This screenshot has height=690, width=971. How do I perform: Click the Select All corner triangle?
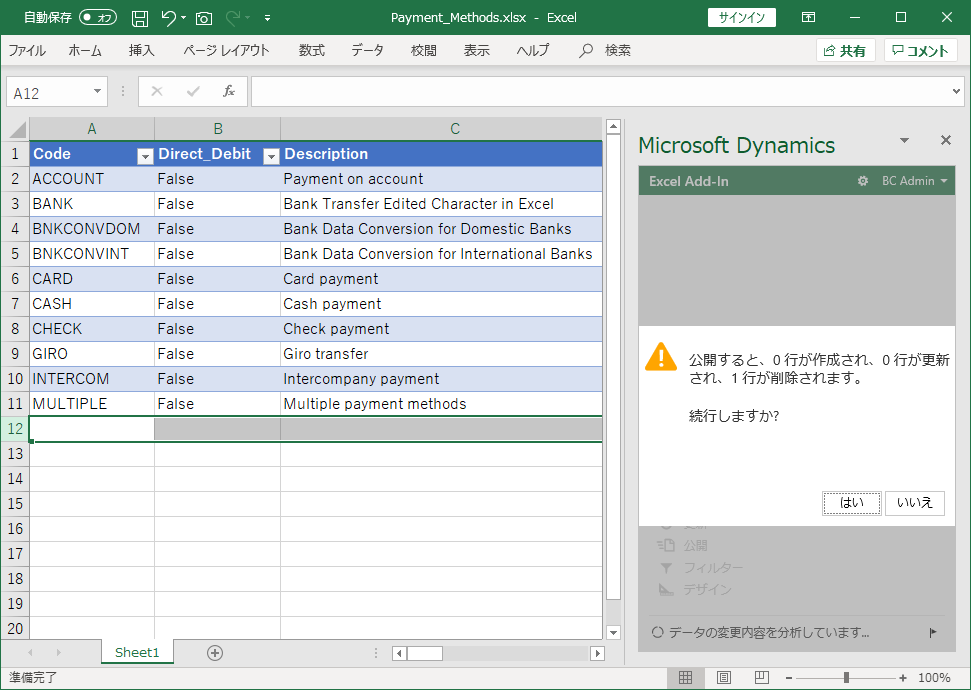[x=17, y=129]
